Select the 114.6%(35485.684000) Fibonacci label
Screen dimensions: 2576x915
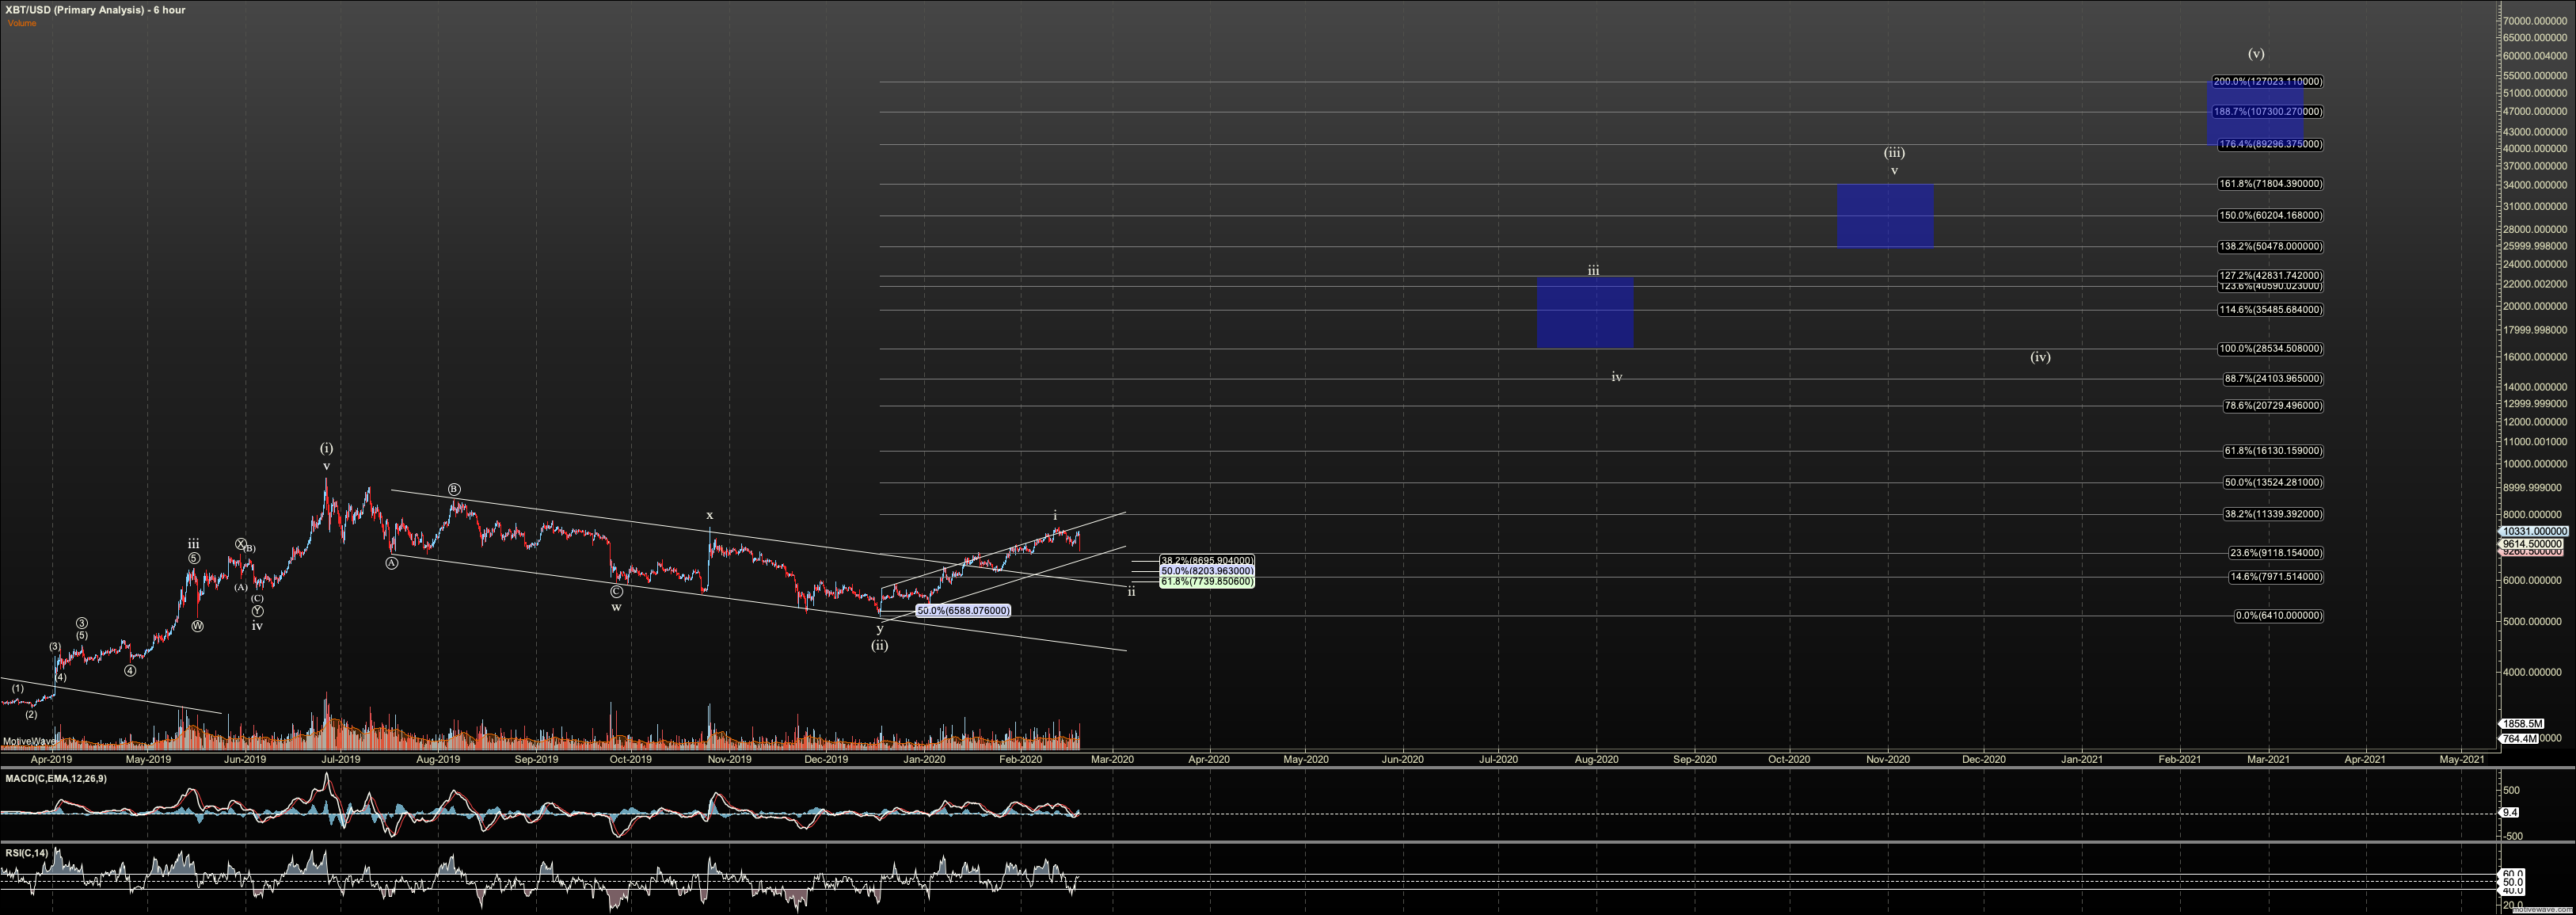(x=2270, y=310)
